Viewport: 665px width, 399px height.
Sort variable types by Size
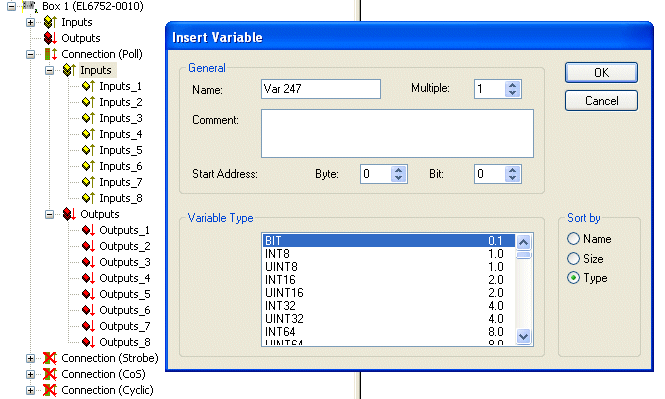pos(573,259)
